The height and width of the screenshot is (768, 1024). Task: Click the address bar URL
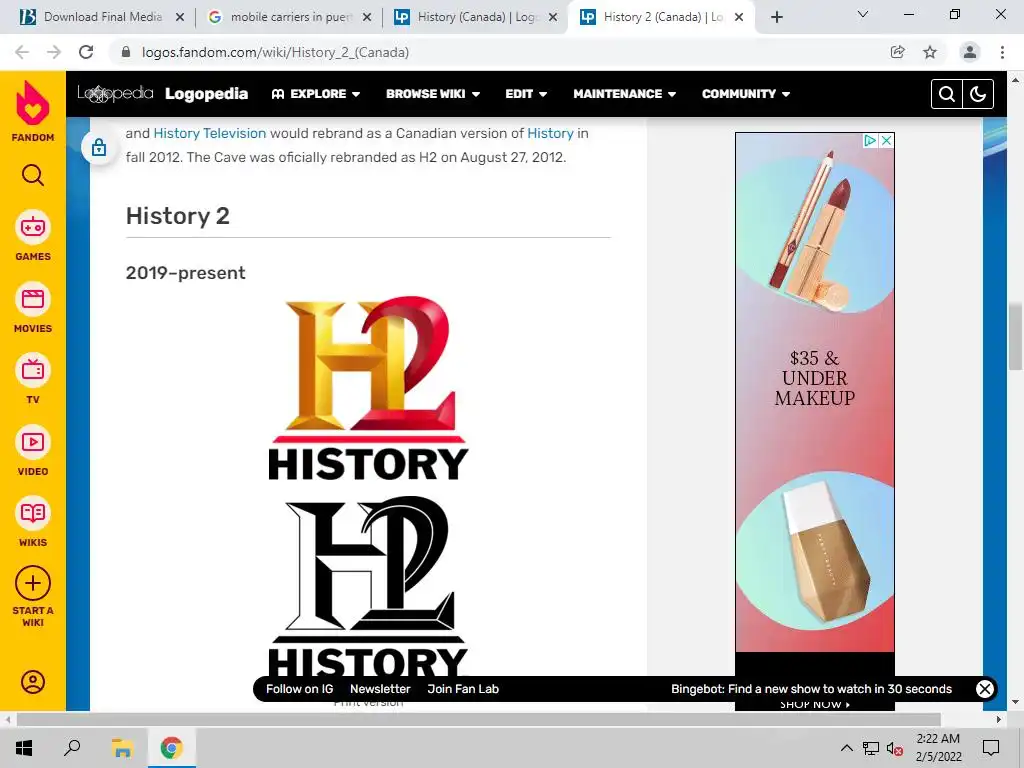pyautogui.click(x=276, y=52)
